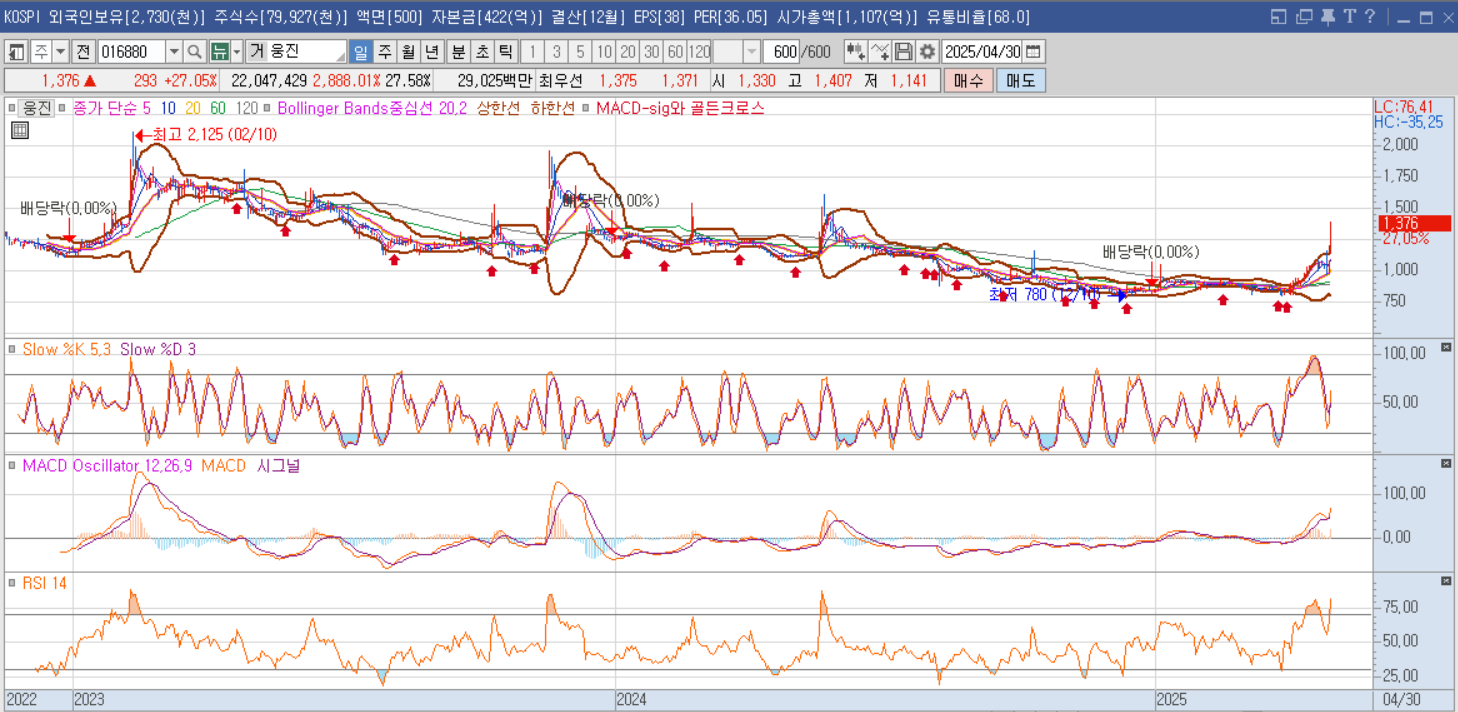This screenshot has height=712, width=1458.
Task: Open the calendar date picker icon
Action: pos(1033,52)
